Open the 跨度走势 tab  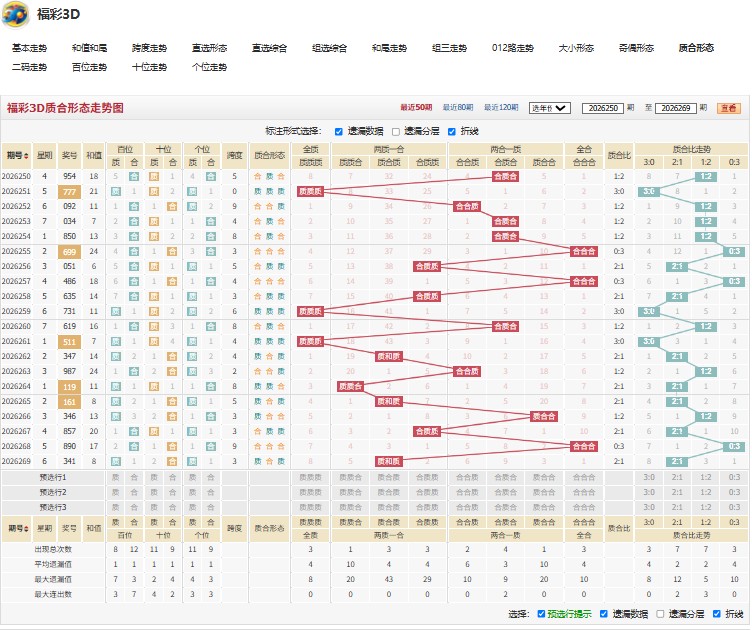point(149,48)
